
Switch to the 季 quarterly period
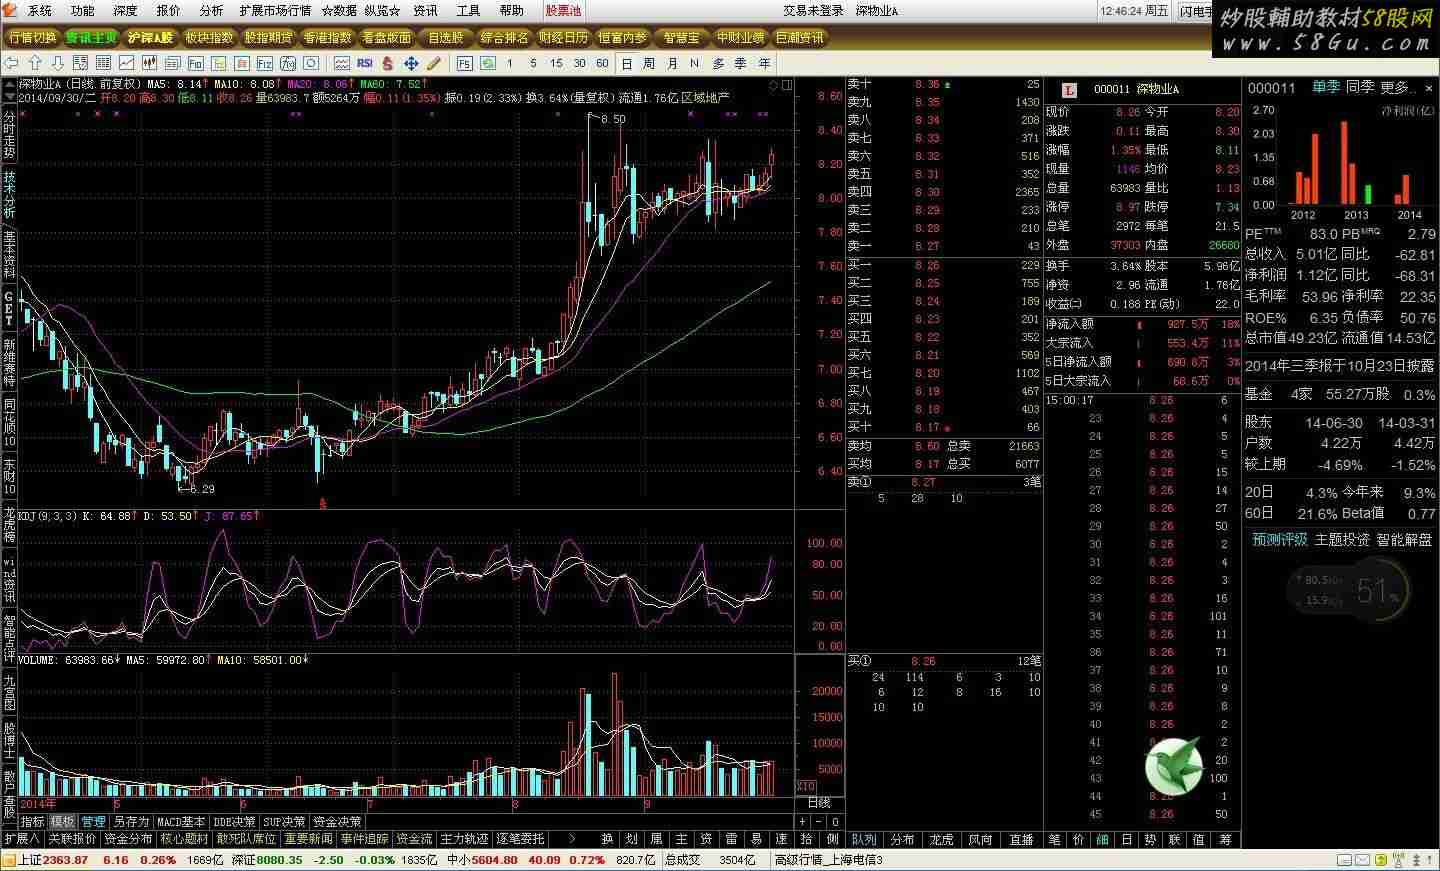(x=741, y=63)
